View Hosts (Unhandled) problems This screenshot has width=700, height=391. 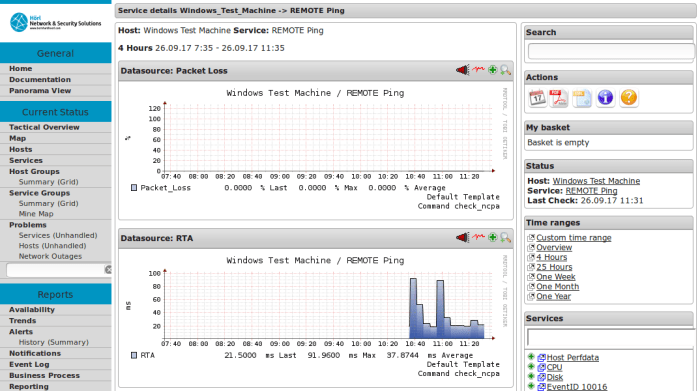pos(52,245)
